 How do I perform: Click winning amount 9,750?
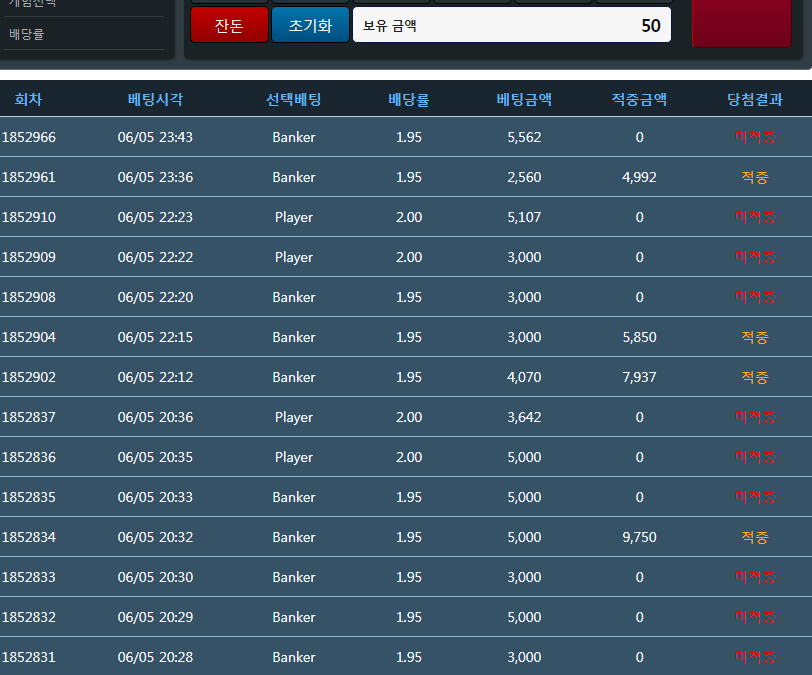[x=639, y=537]
